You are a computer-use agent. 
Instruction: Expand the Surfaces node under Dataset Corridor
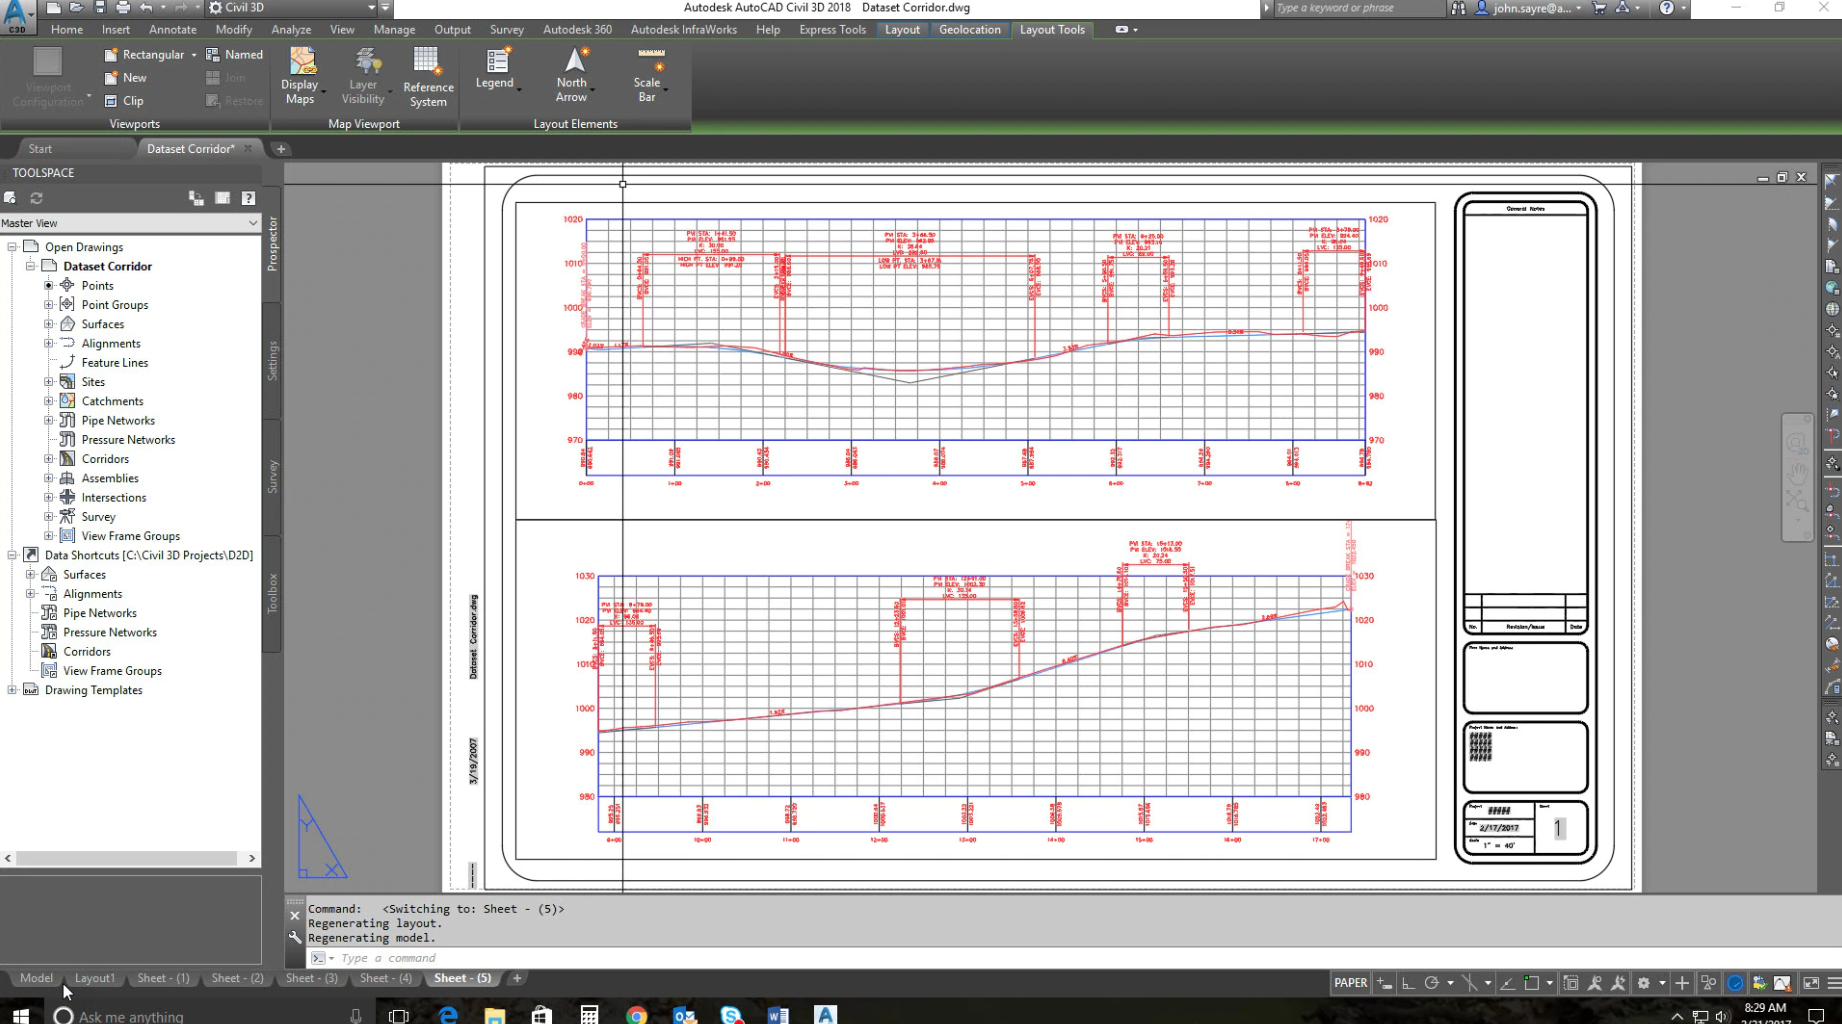[49, 324]
